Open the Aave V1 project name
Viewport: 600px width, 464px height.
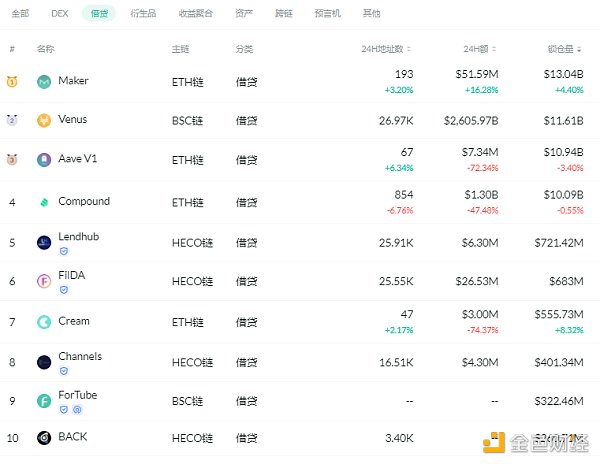(x=78, y=158)
